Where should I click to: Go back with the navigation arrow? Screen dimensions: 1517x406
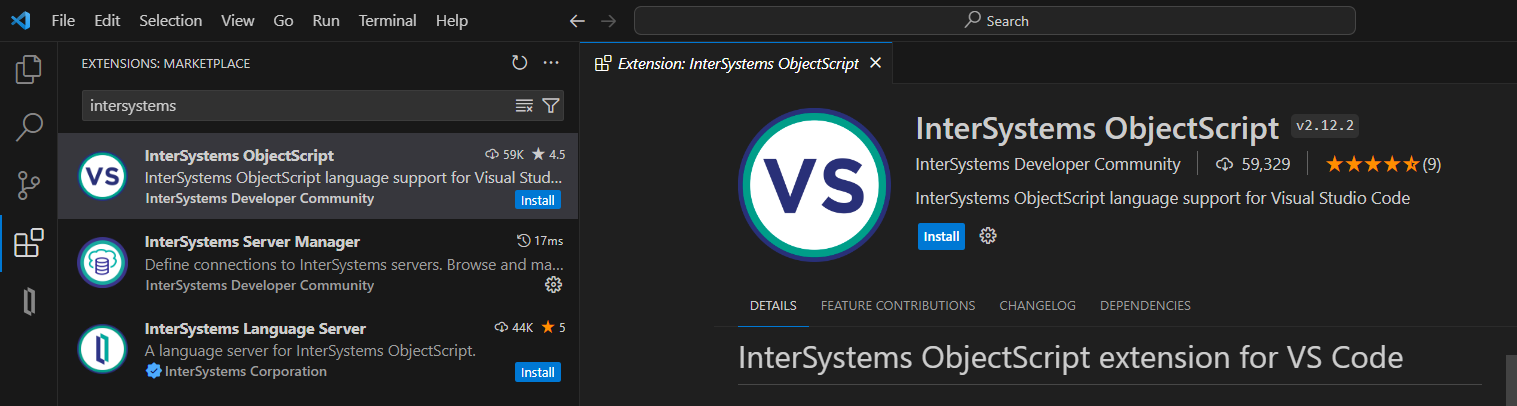point(577,20)
